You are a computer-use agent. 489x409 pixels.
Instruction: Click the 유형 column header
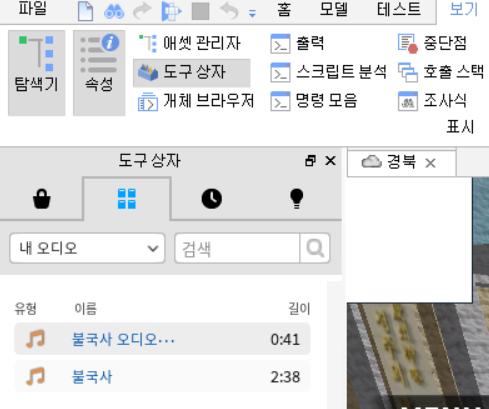tap(26, 309)
